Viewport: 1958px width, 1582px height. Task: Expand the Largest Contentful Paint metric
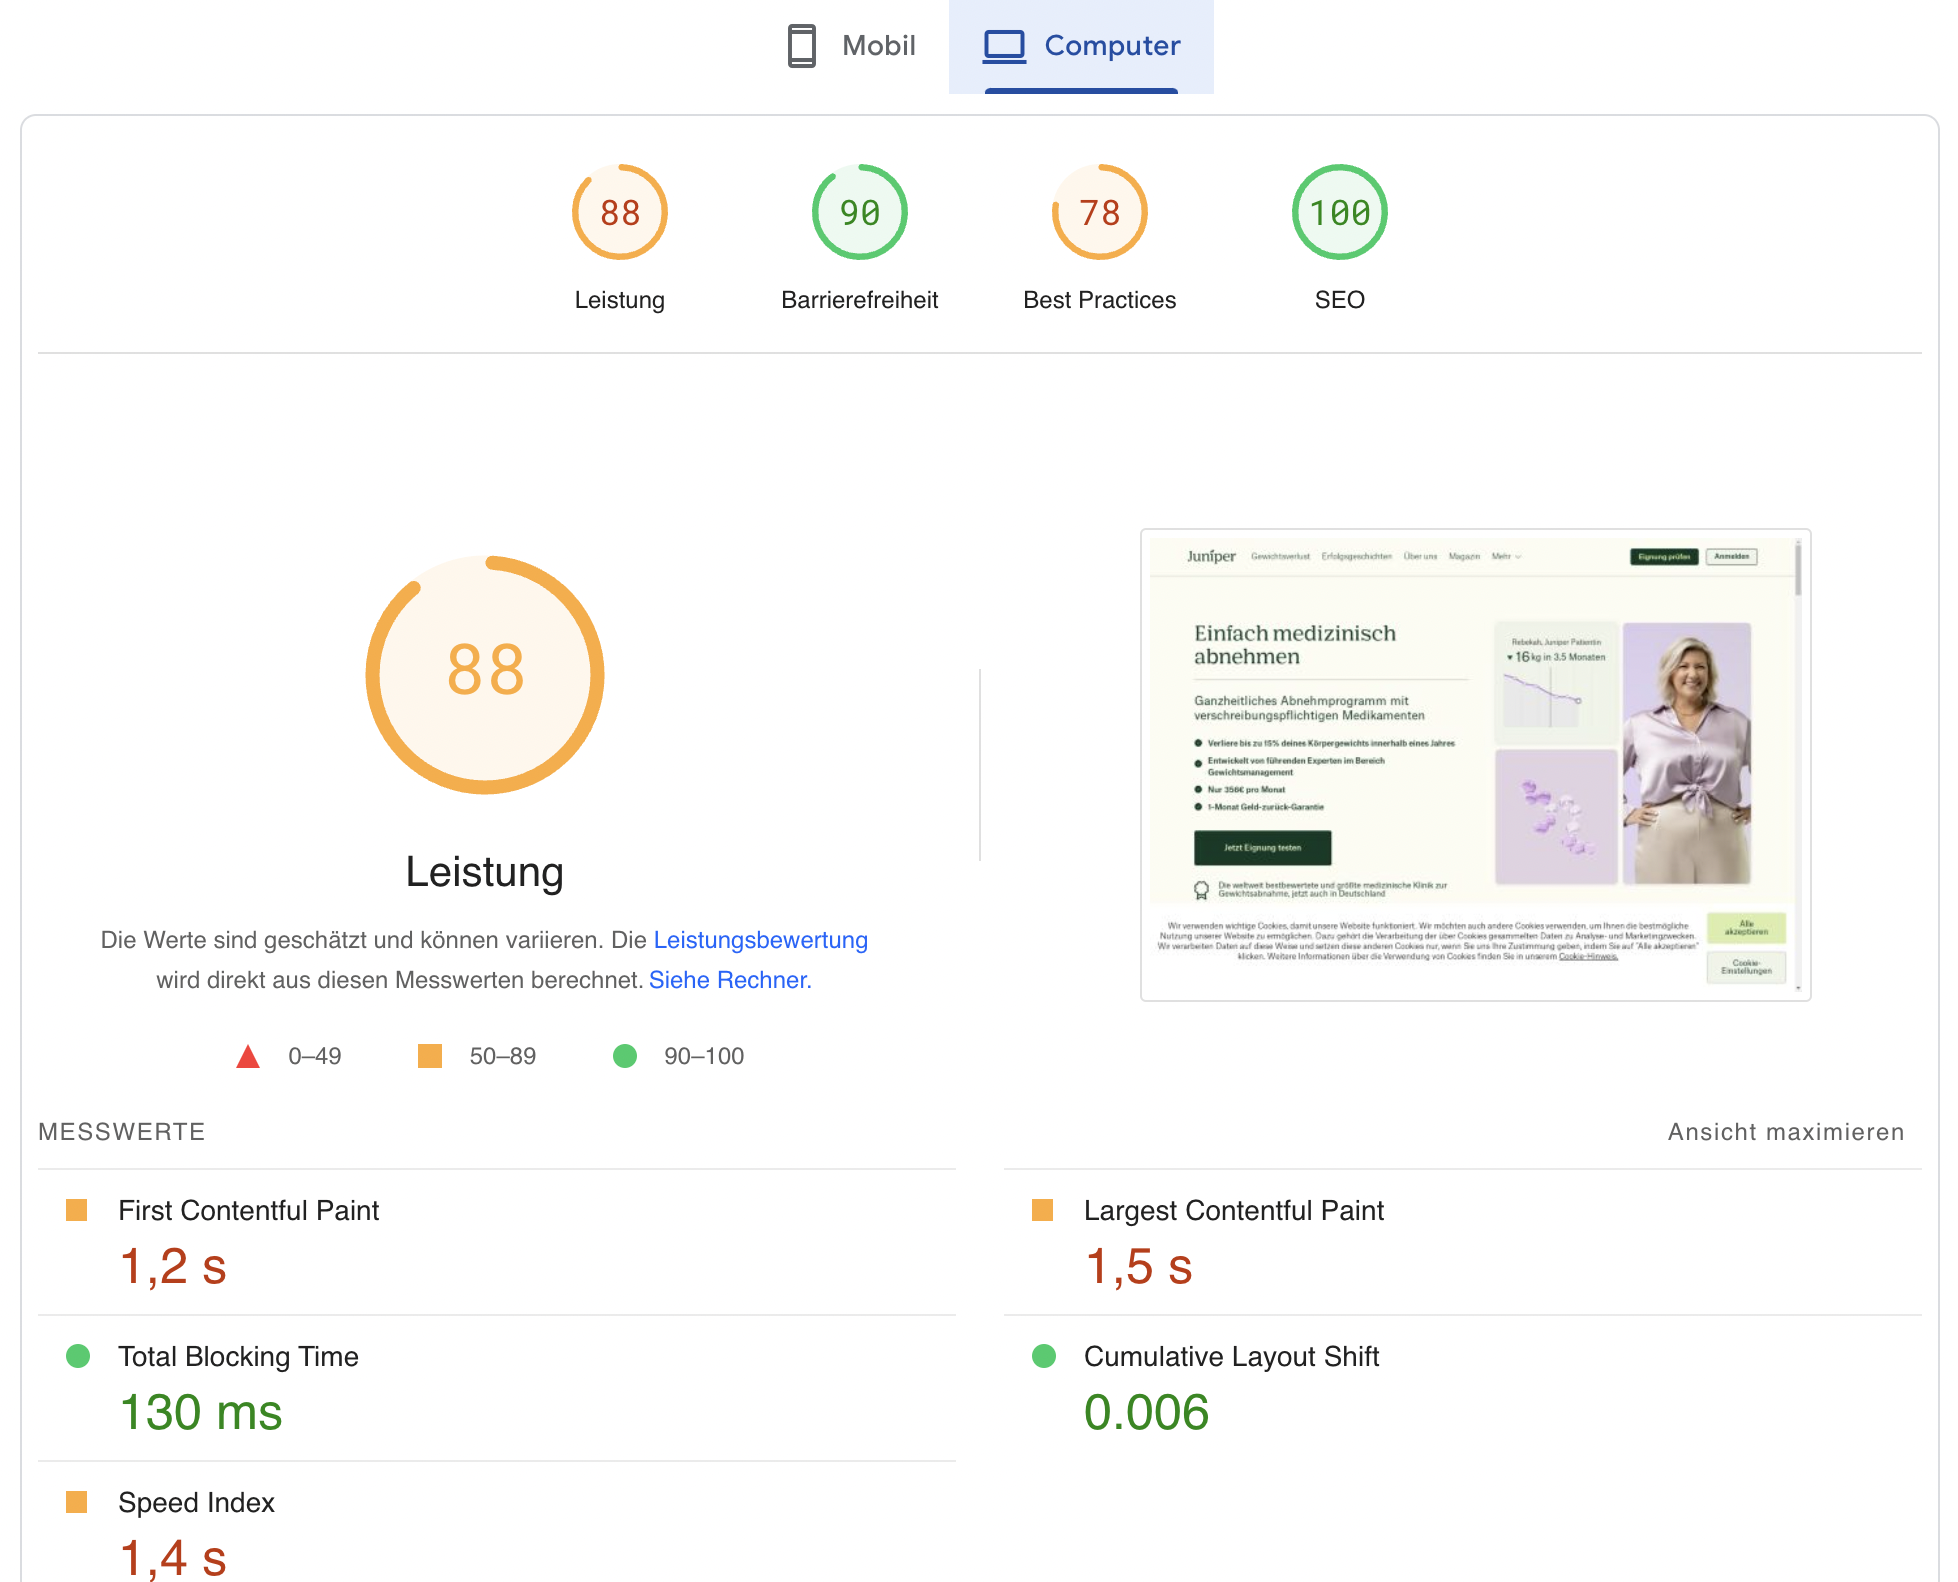click(1233, 1211)
